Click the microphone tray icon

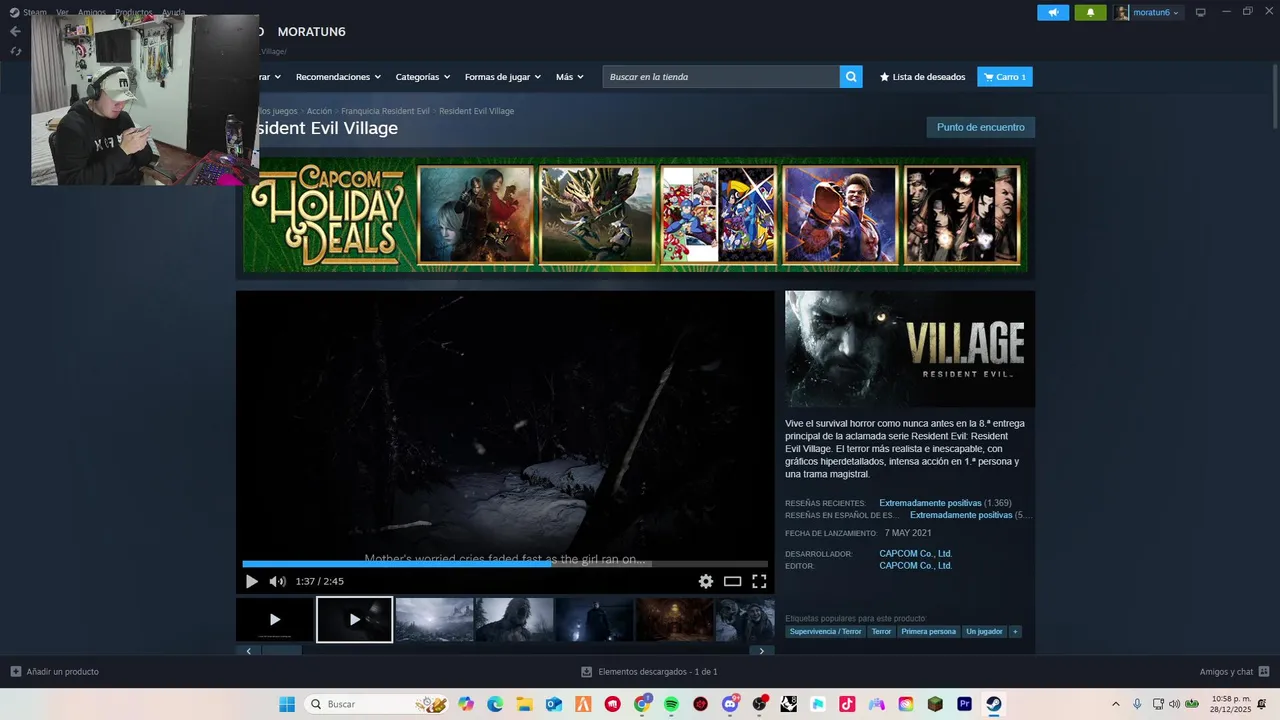point(1137,704)
